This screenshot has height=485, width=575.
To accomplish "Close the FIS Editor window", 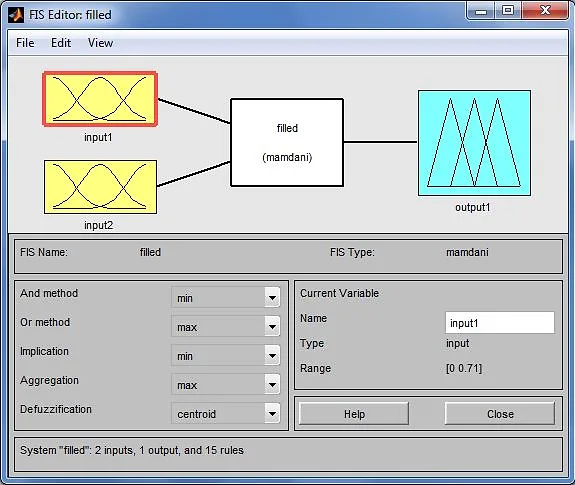I will (x=545, y=10).
